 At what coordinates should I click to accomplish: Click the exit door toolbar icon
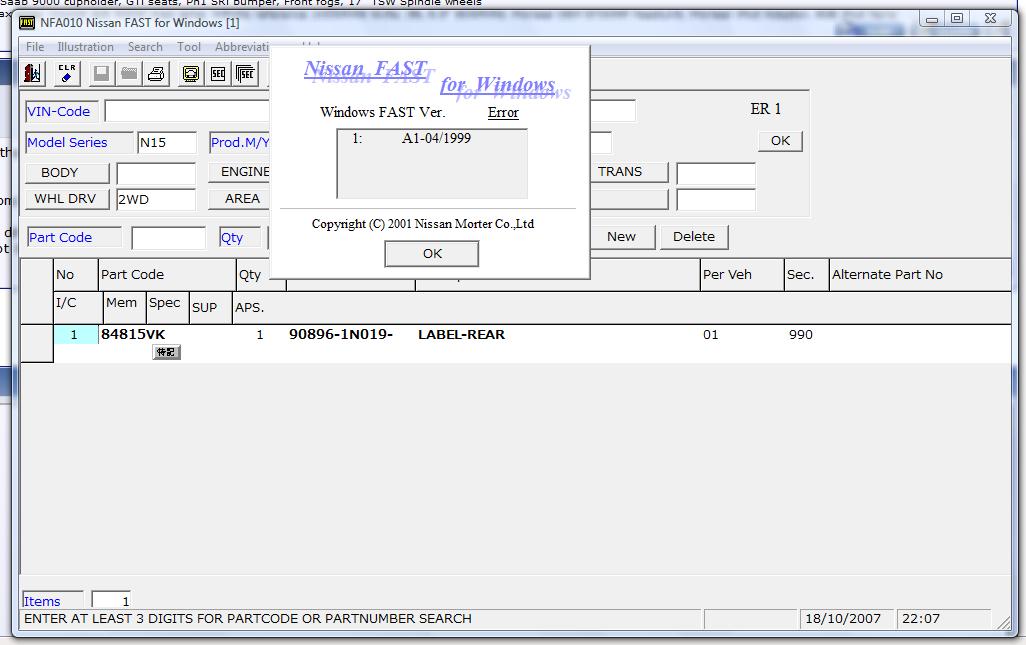point(34,73)
